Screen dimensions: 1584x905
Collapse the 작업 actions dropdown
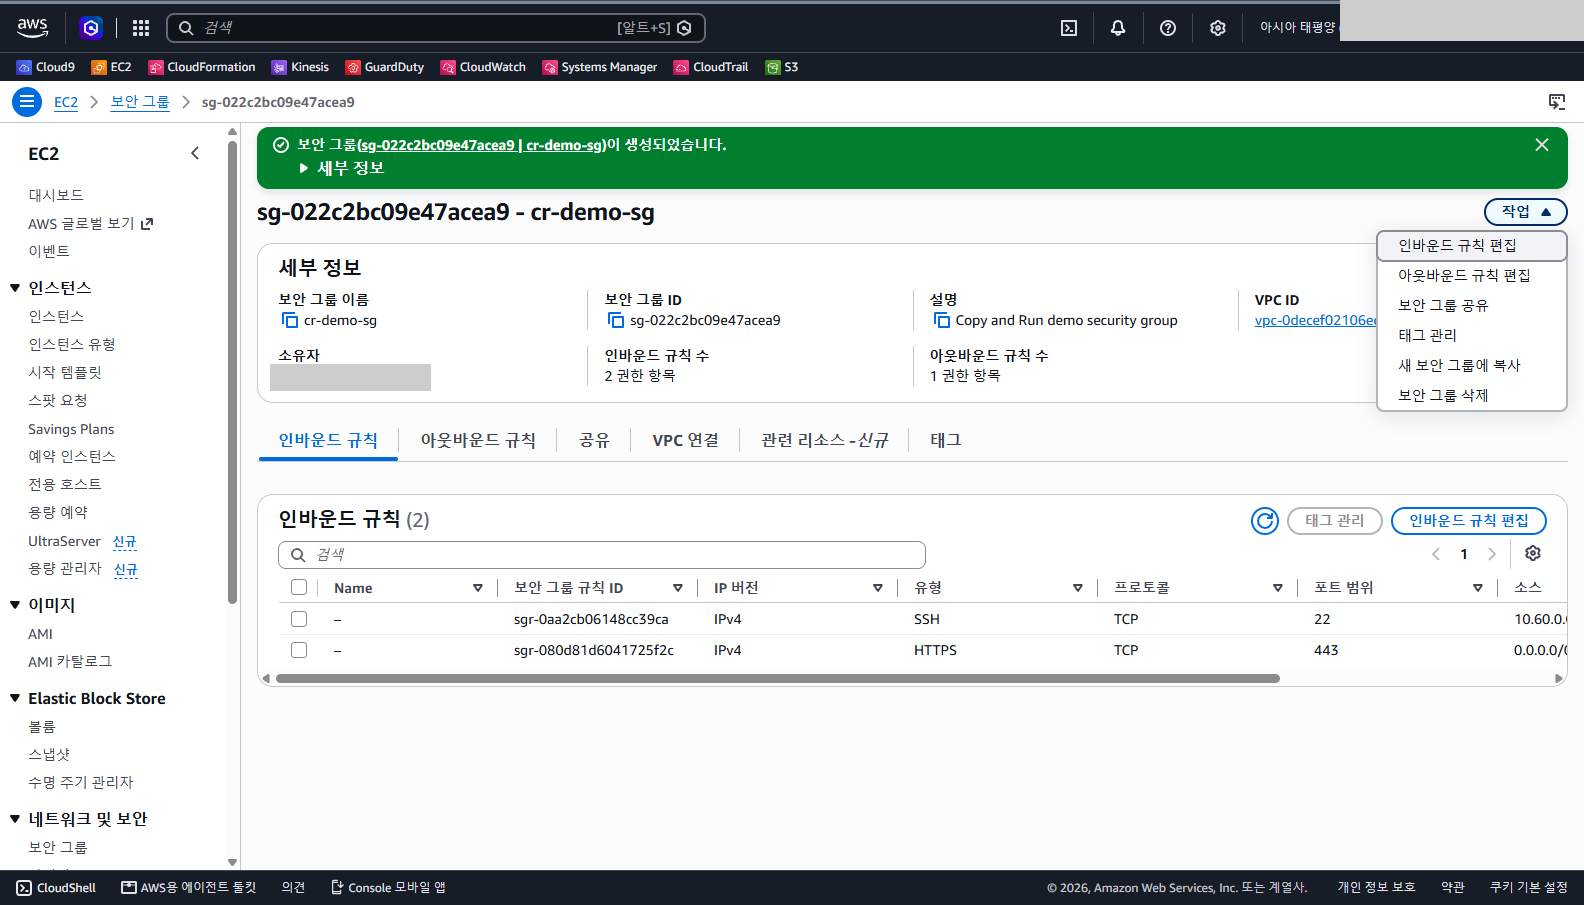tap(1526, 212)
